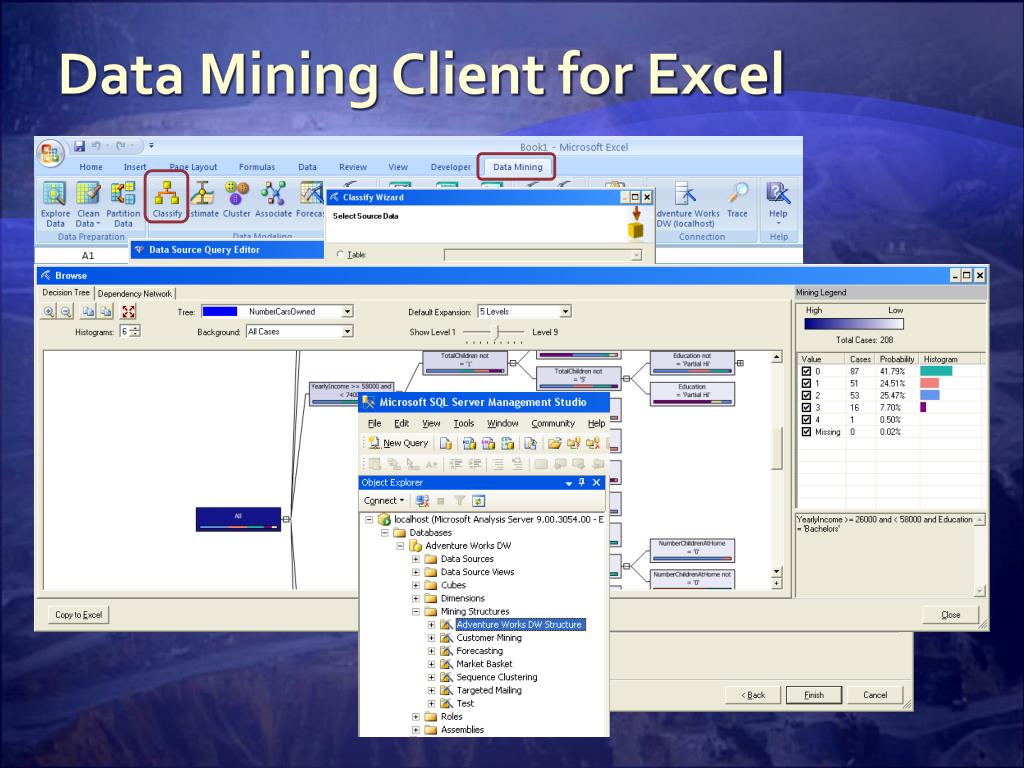Expand the Roles folder
Viewport: 1024px width, 768px height.
click(x=415, y=716)
